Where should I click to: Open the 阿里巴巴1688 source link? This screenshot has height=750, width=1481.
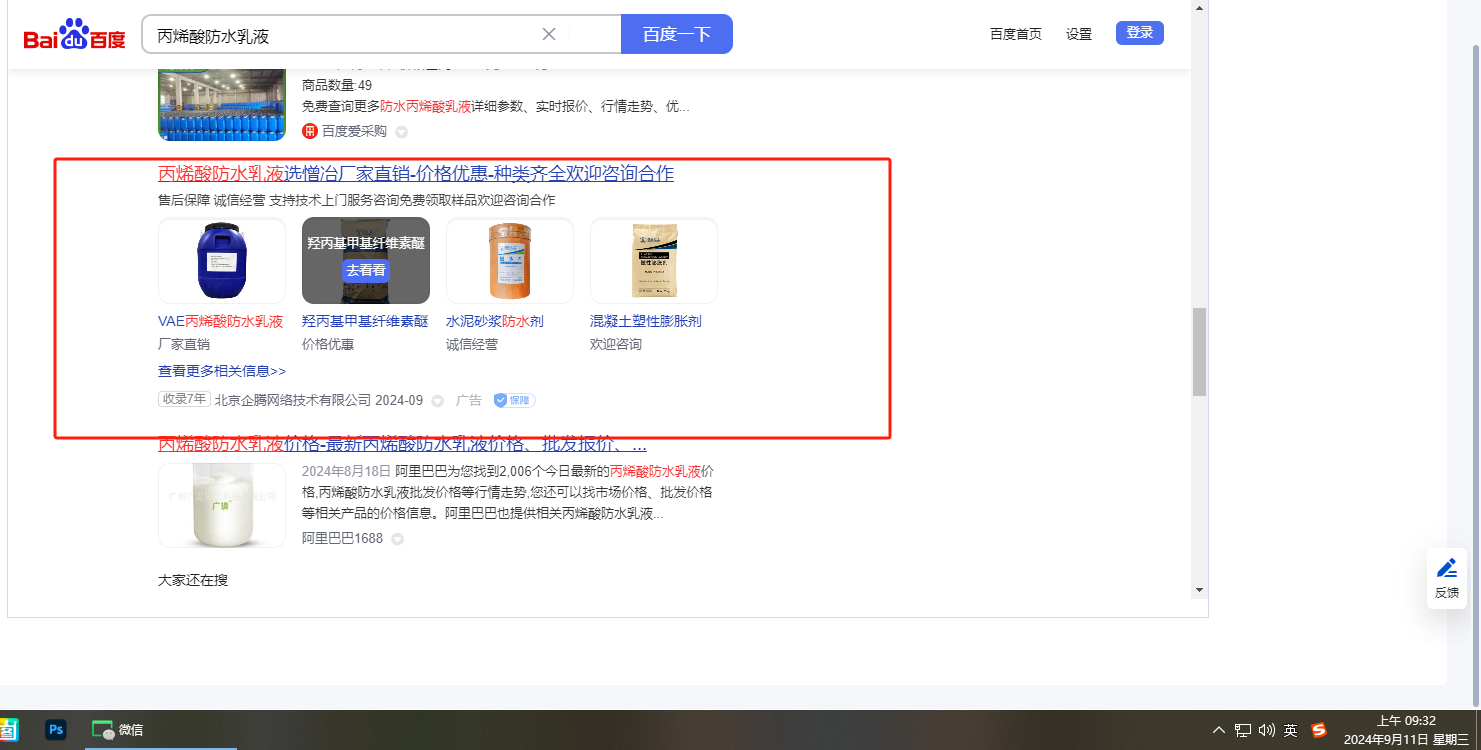point(342,538)
